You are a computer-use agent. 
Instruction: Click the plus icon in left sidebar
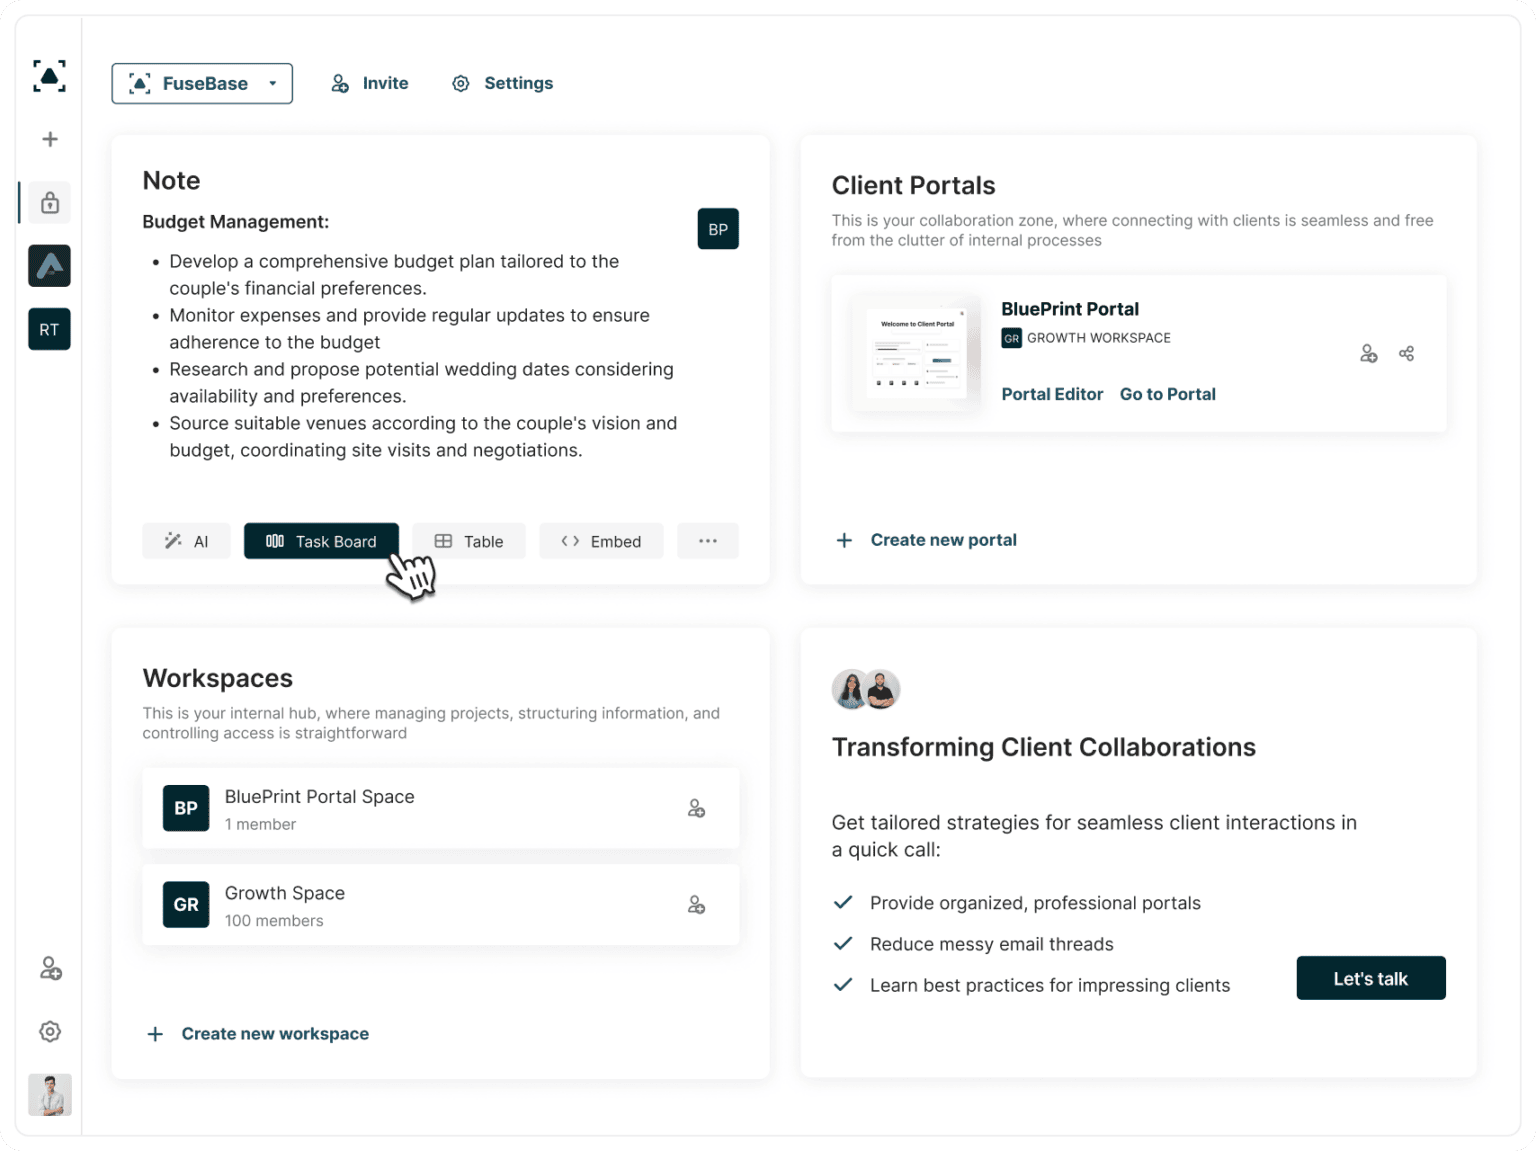[49, 139]
